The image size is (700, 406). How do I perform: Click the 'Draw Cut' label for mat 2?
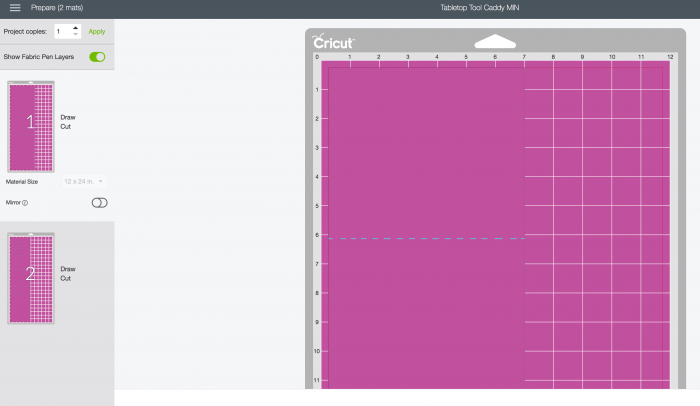point(68,273)
